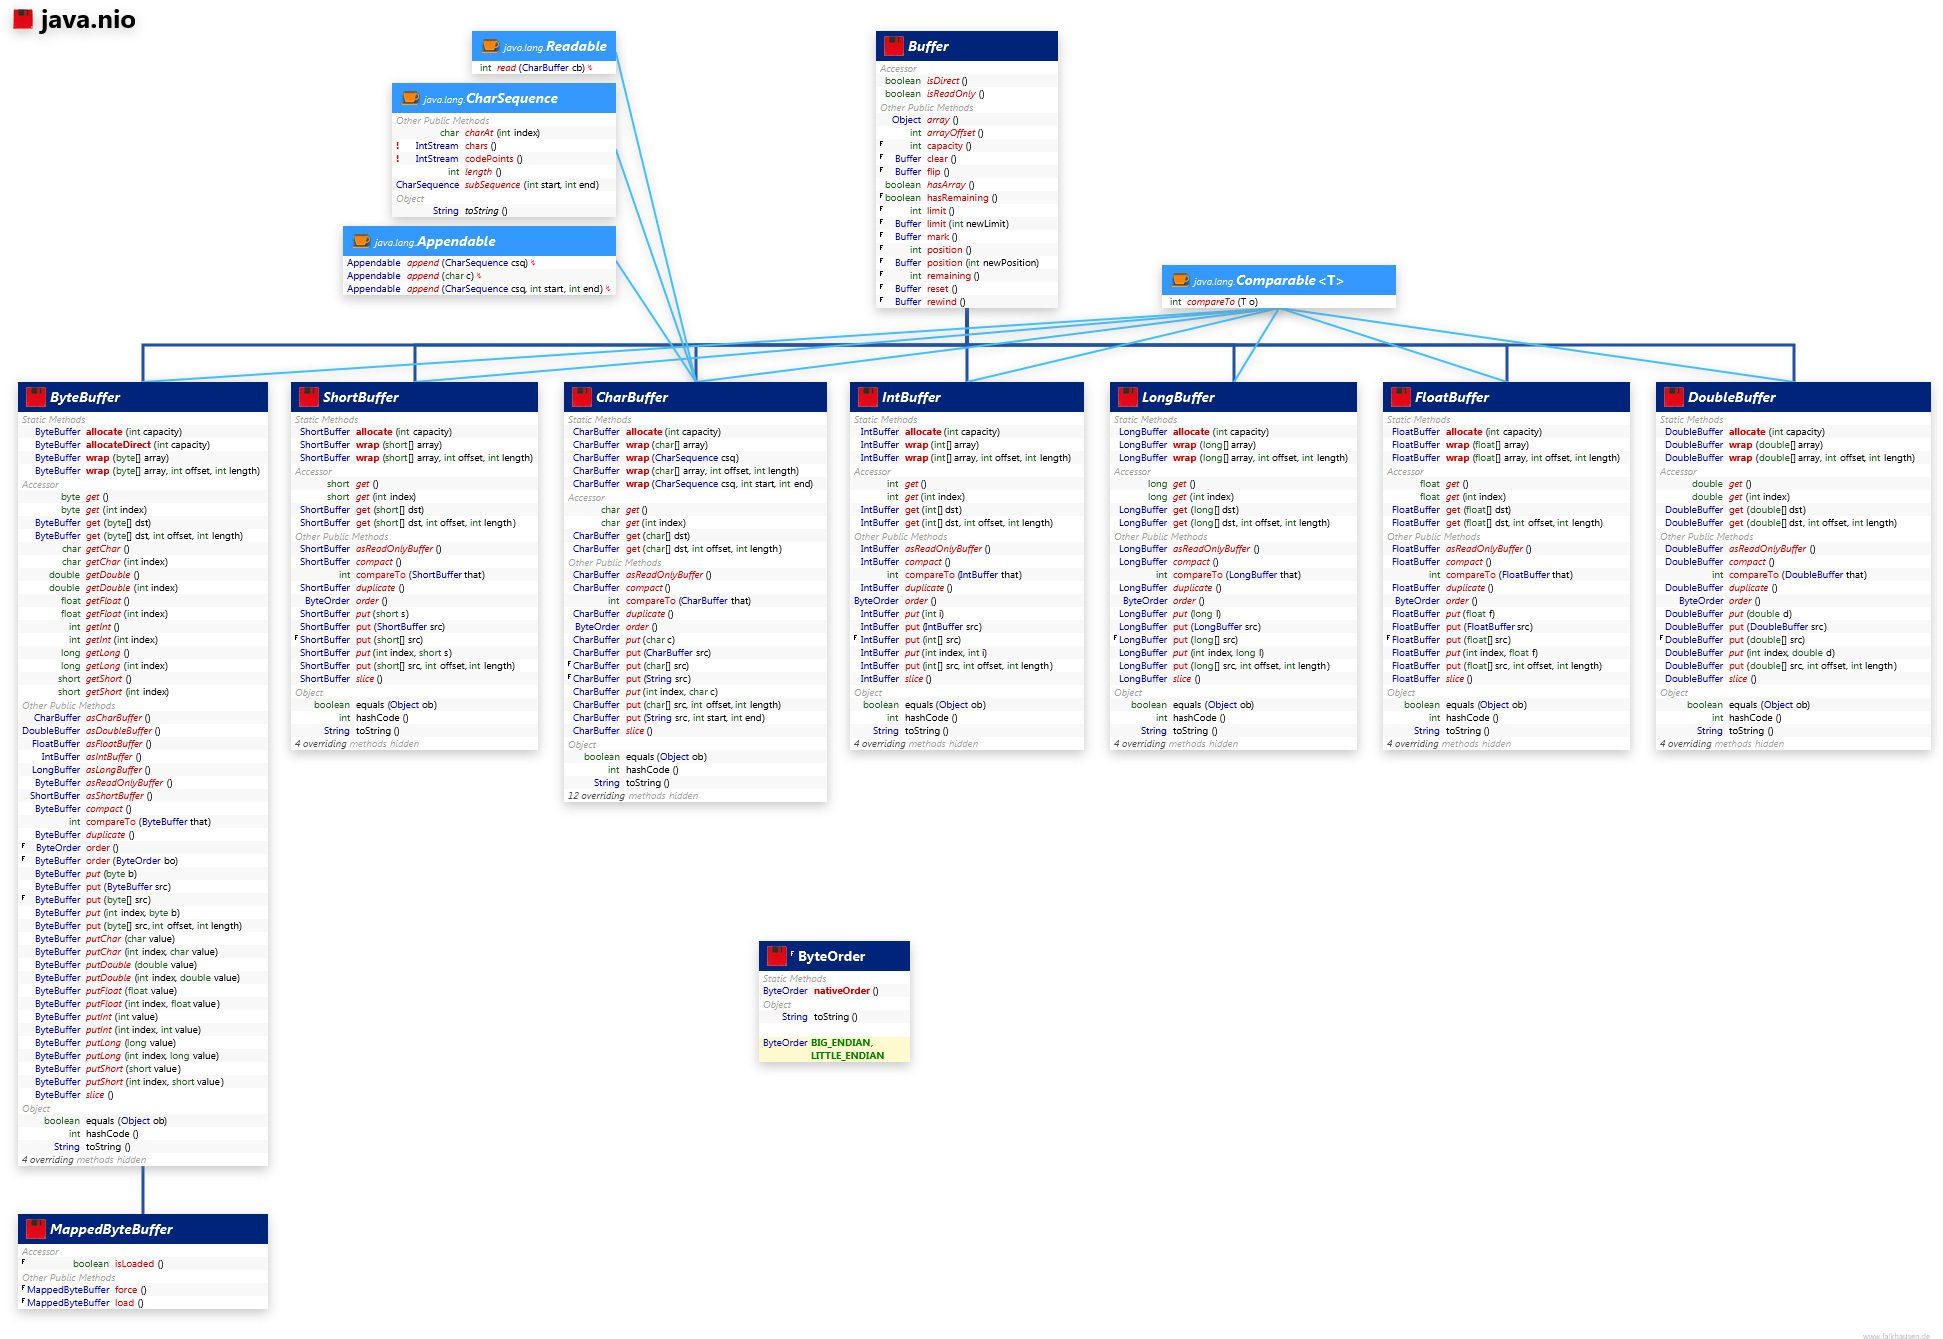The height and width of the screenshot is (1339, 1943).
Task: Click put (IntBuffer src) in IntBuffer
Action: (943, 627)
